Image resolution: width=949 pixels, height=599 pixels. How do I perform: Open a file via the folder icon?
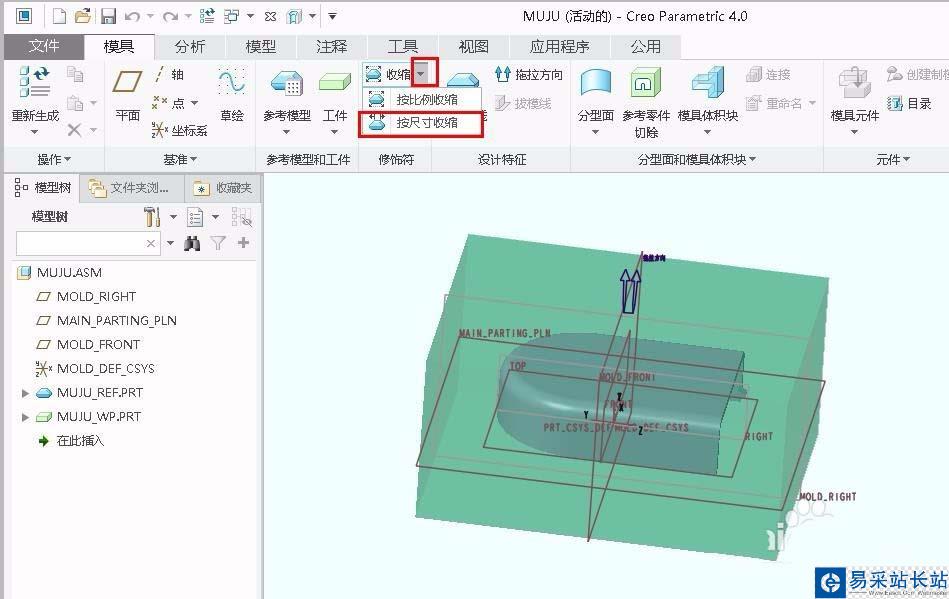pyautogui.click(x=82, y=16)
